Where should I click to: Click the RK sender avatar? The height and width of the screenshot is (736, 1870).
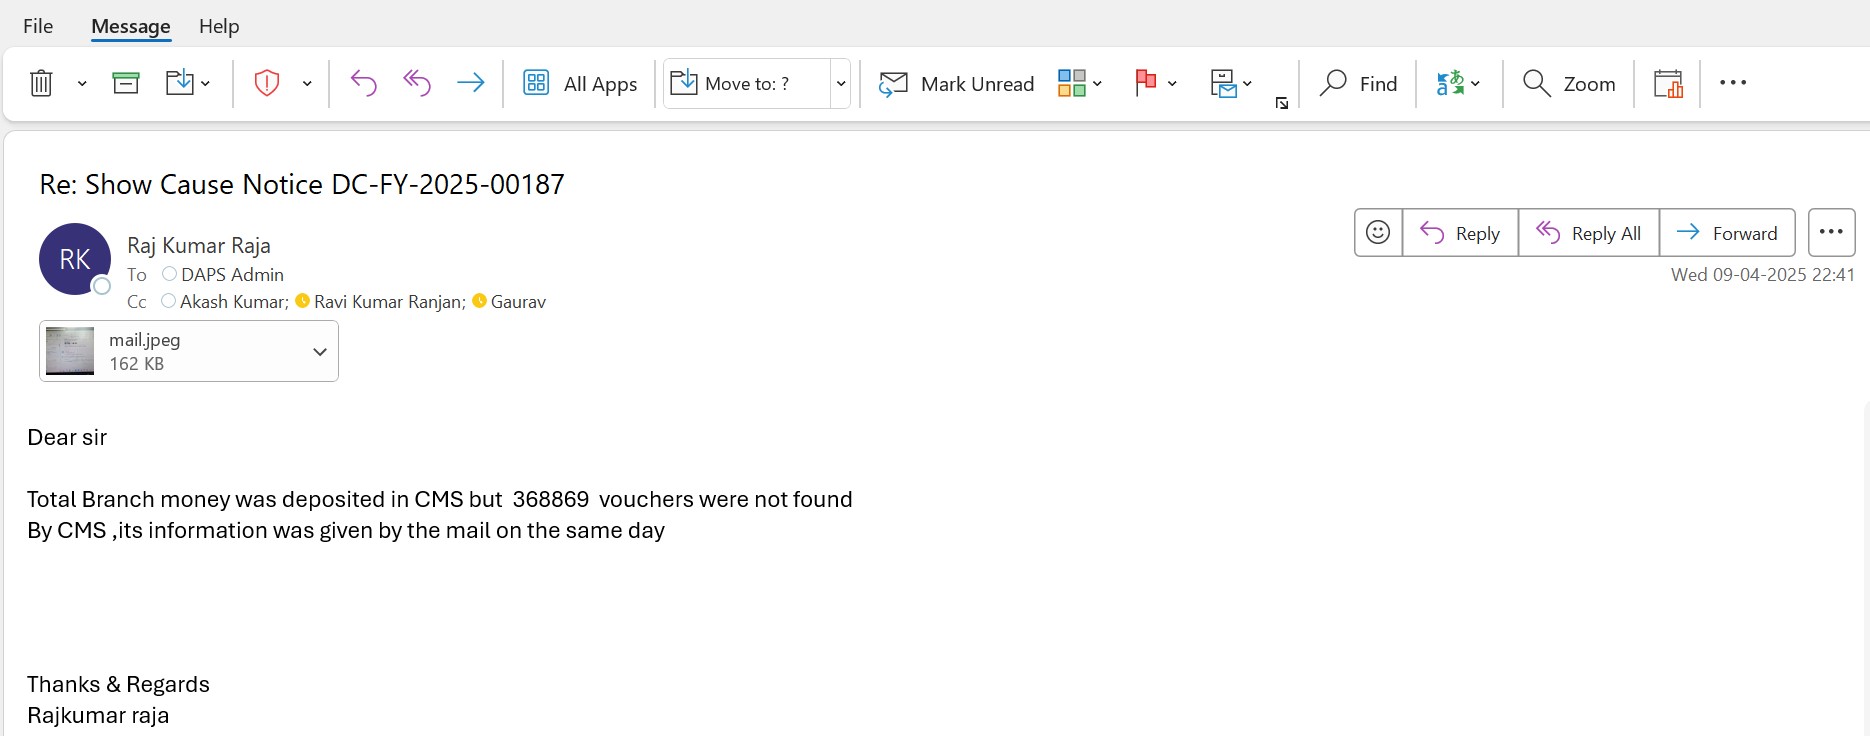pyautogui.click(x=75, y=259)
